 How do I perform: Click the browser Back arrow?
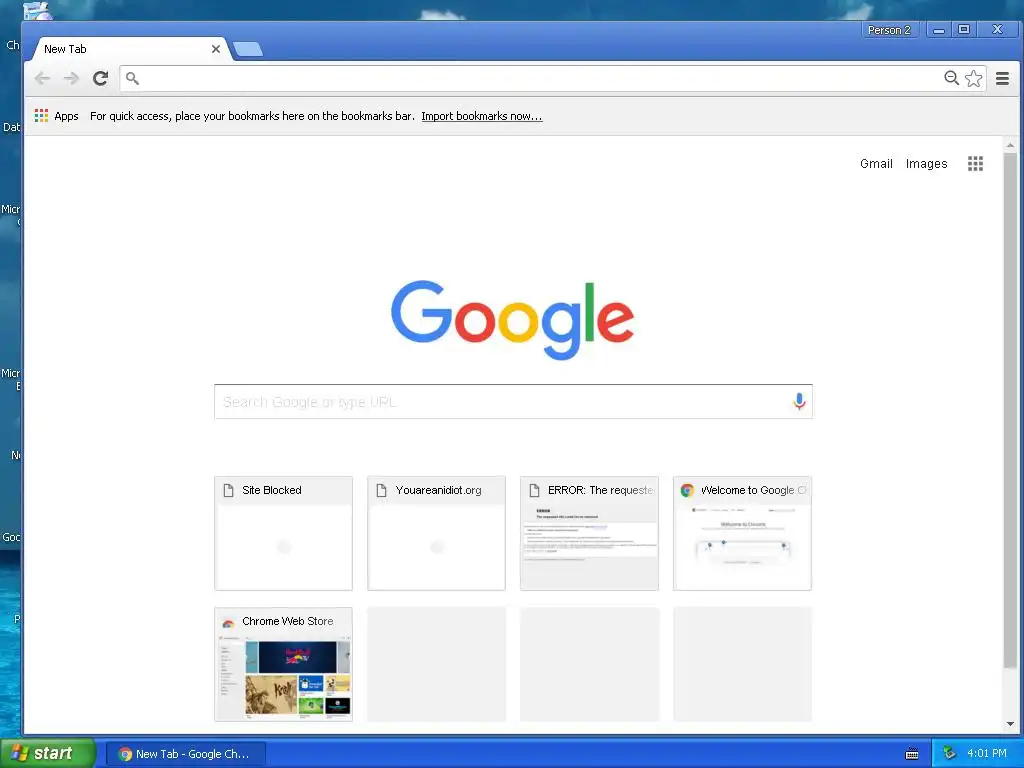coord(42,78)
